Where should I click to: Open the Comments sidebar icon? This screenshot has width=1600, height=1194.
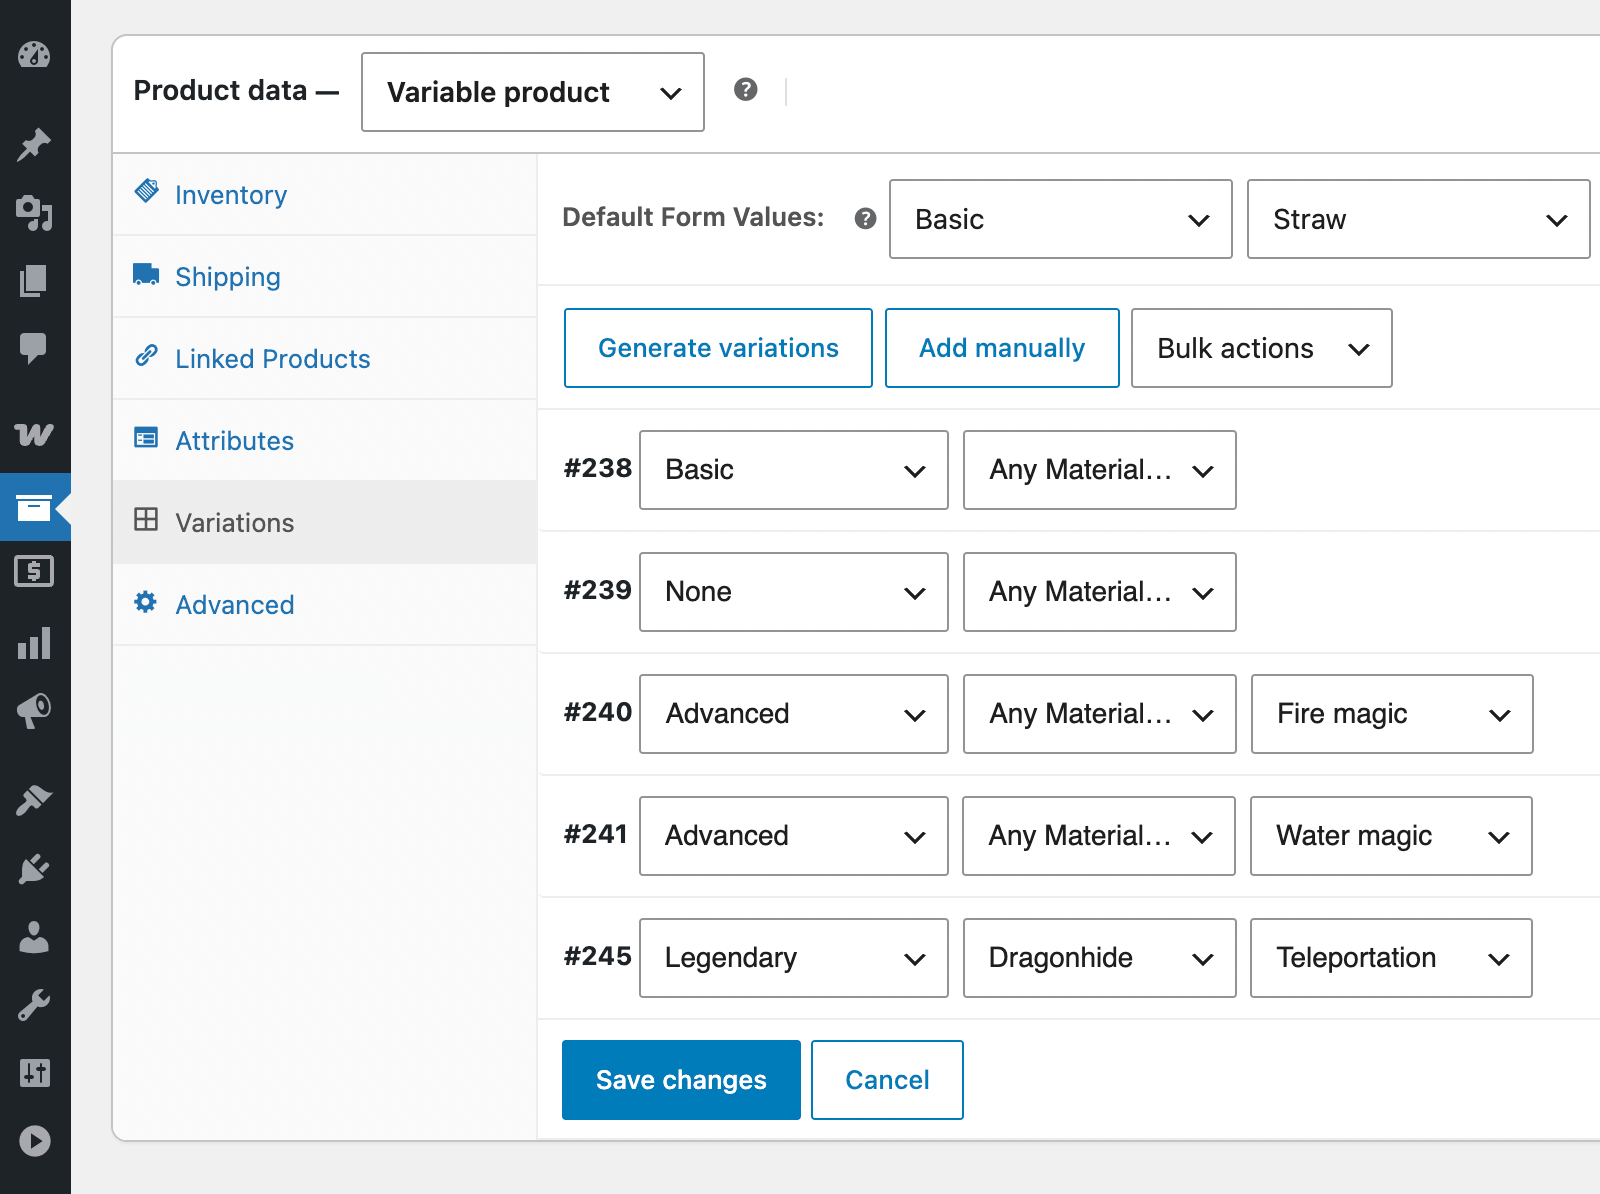(x=34, y=348)
